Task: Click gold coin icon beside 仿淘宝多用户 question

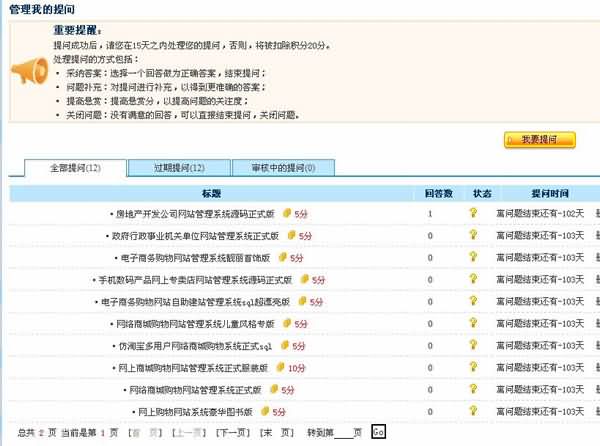Action: point(283,345)
